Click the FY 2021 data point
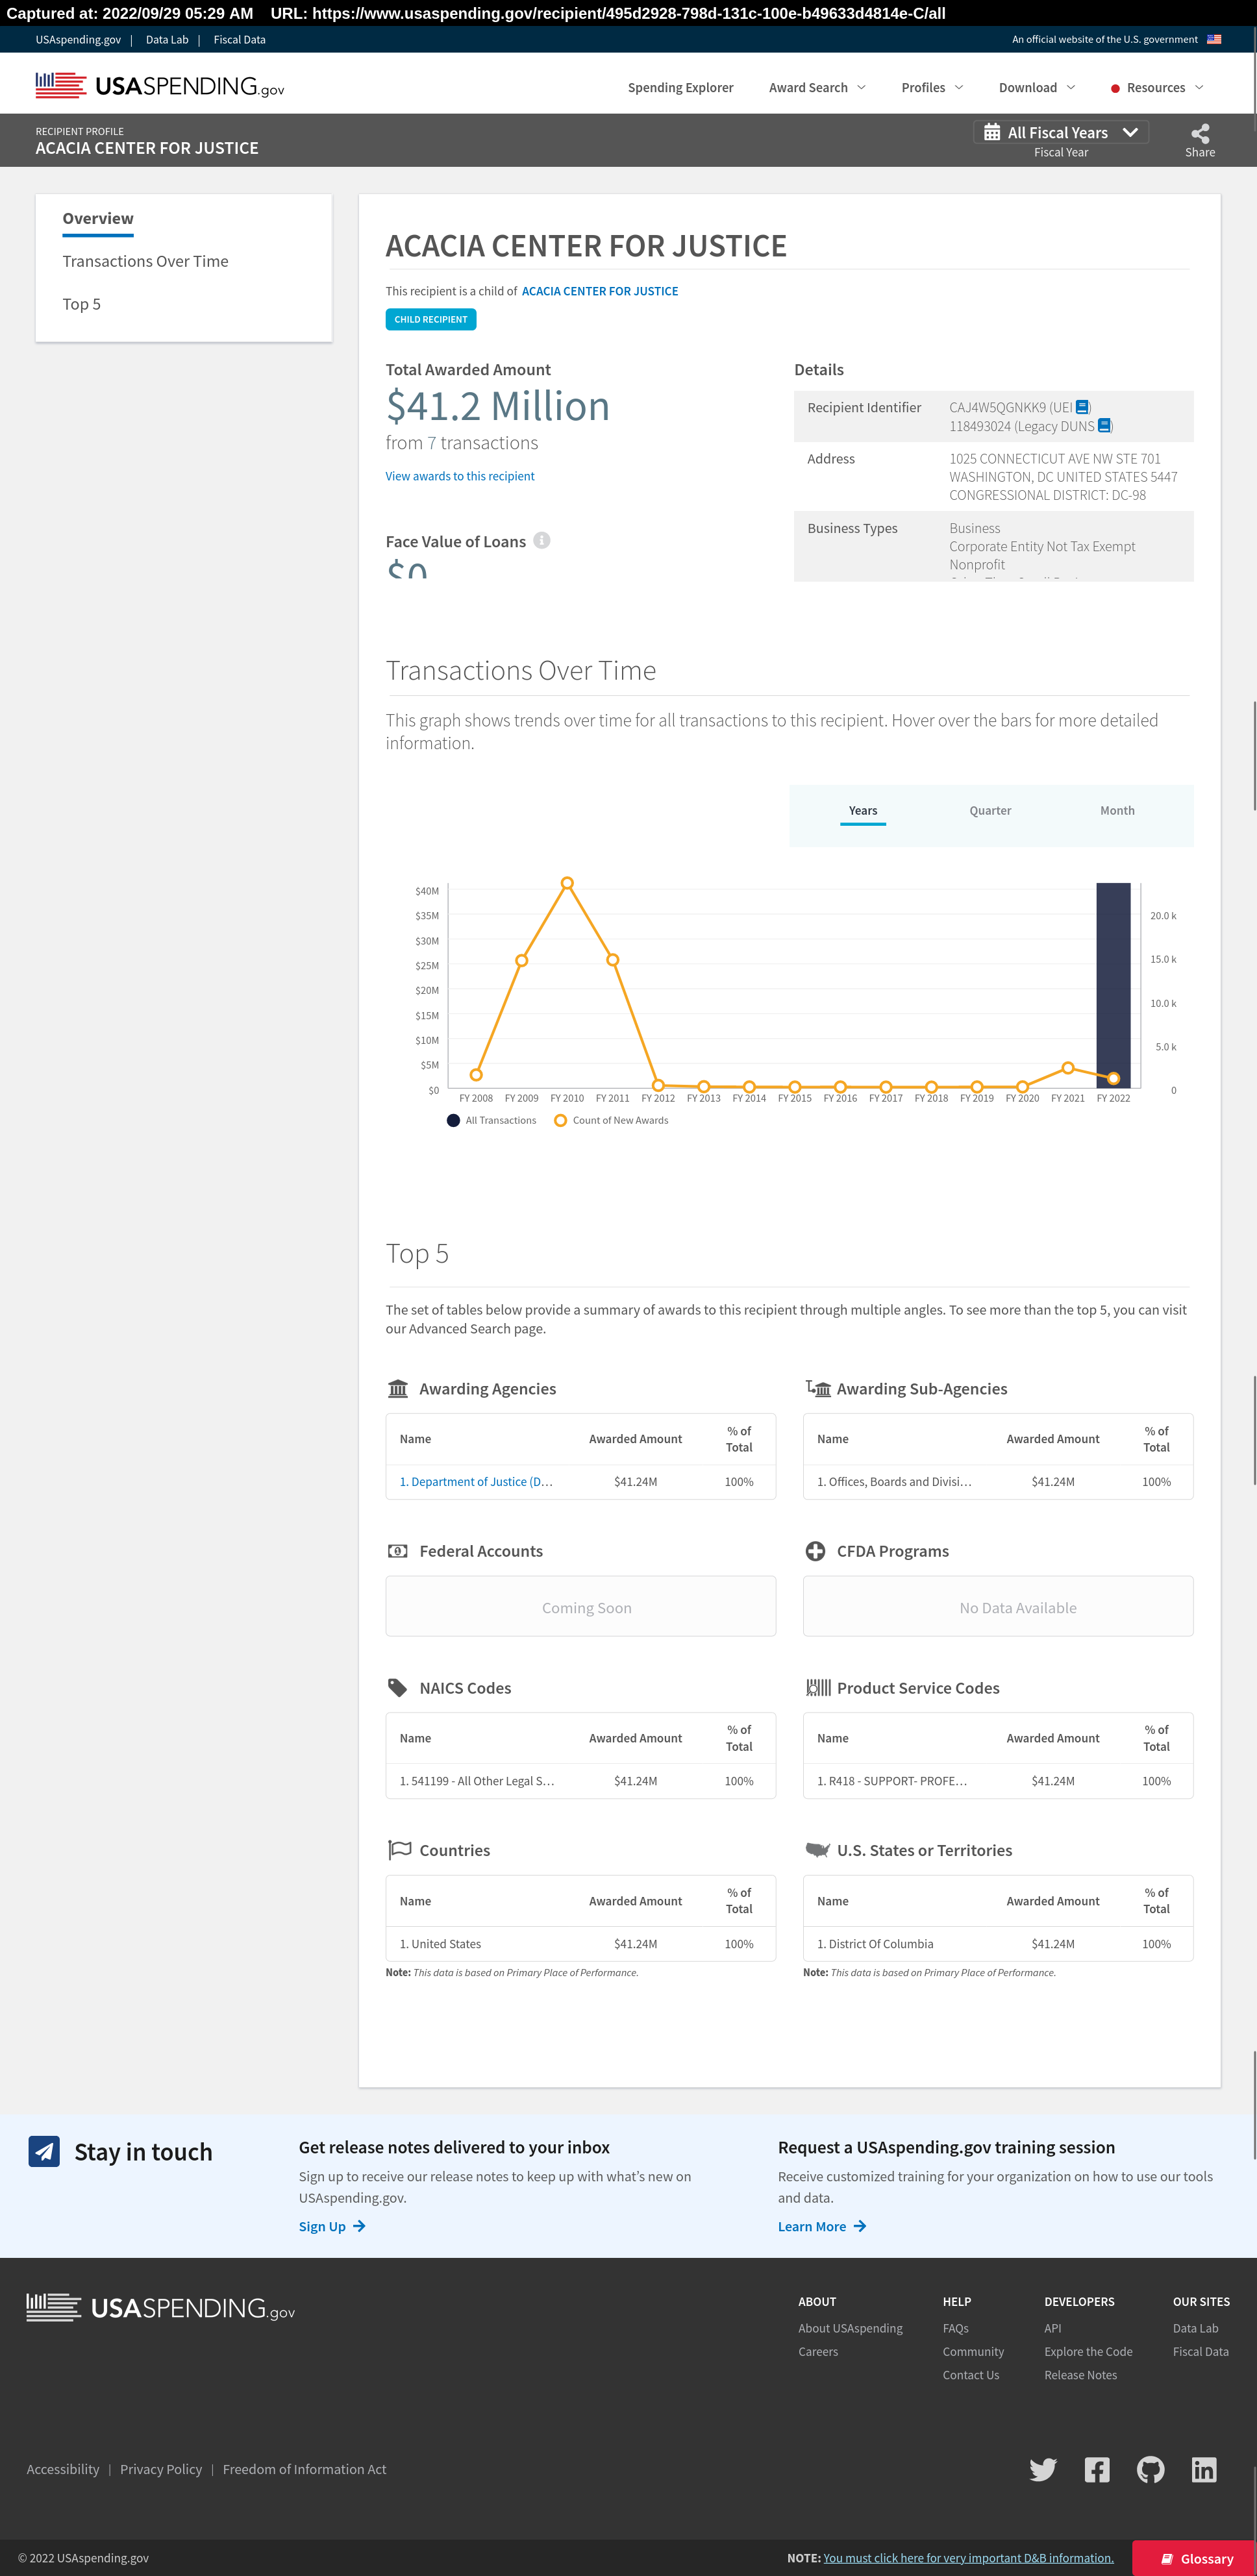The image size is (1257, 2576). point(1068,1068)
